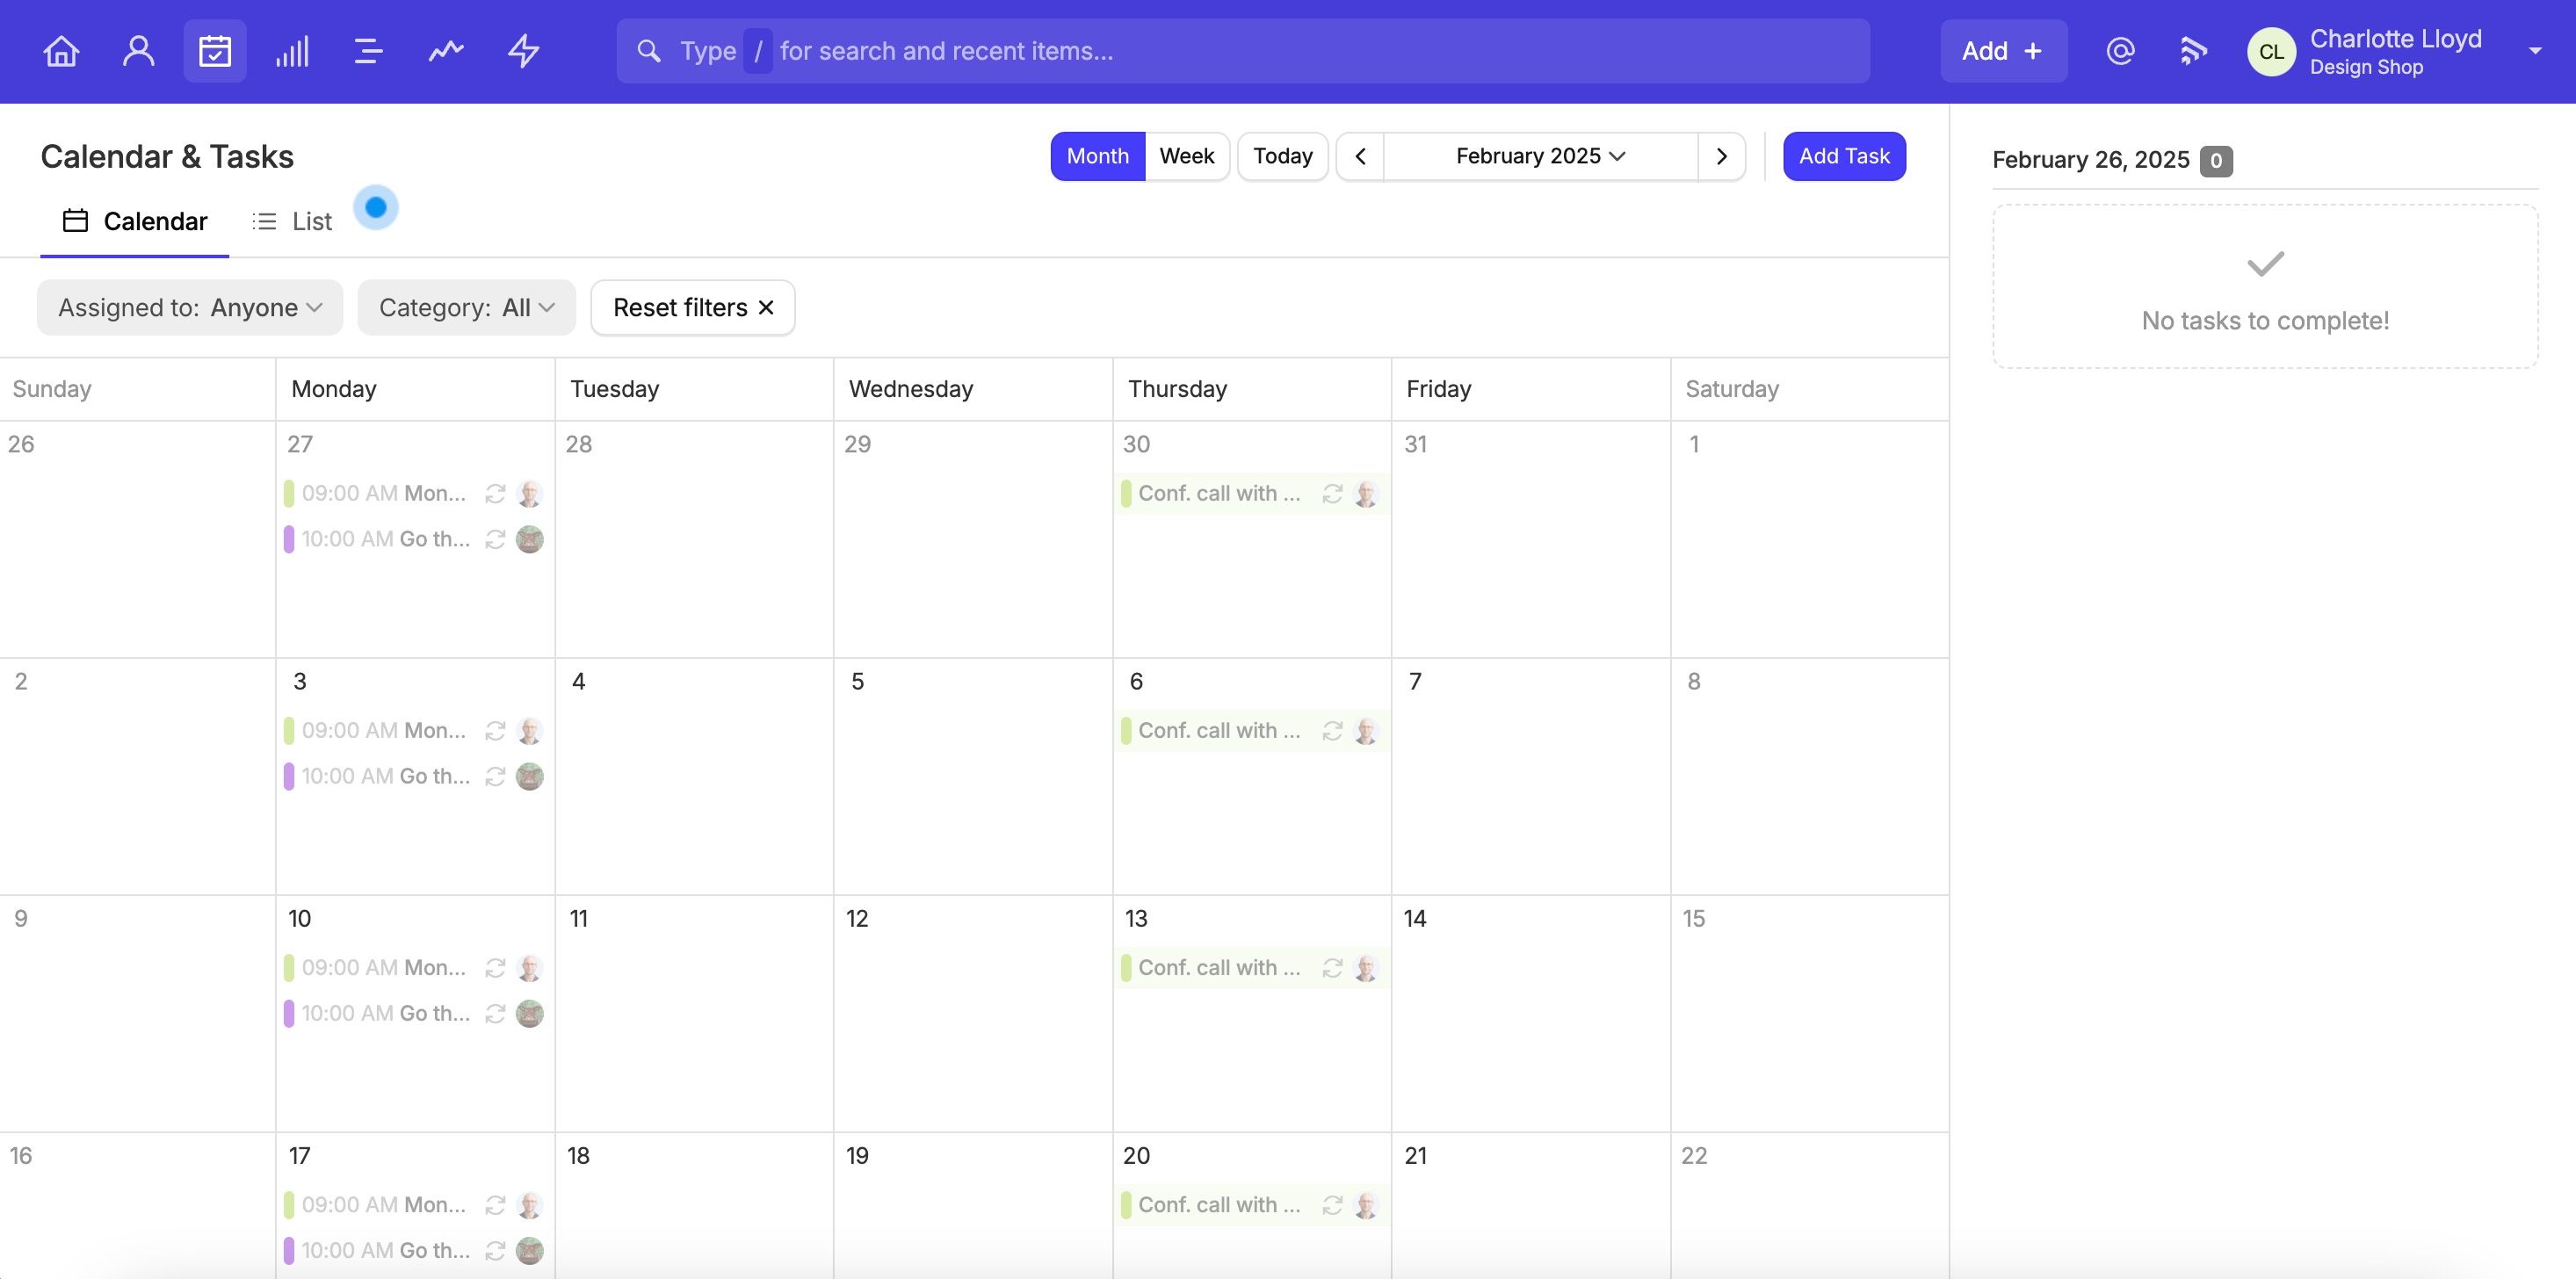The height and width of the screenshot is (1279, 2576).
Task: Click recurring icon on January 27 10:00 AM task
Action: pyautogui.click(x=495, y=540)
